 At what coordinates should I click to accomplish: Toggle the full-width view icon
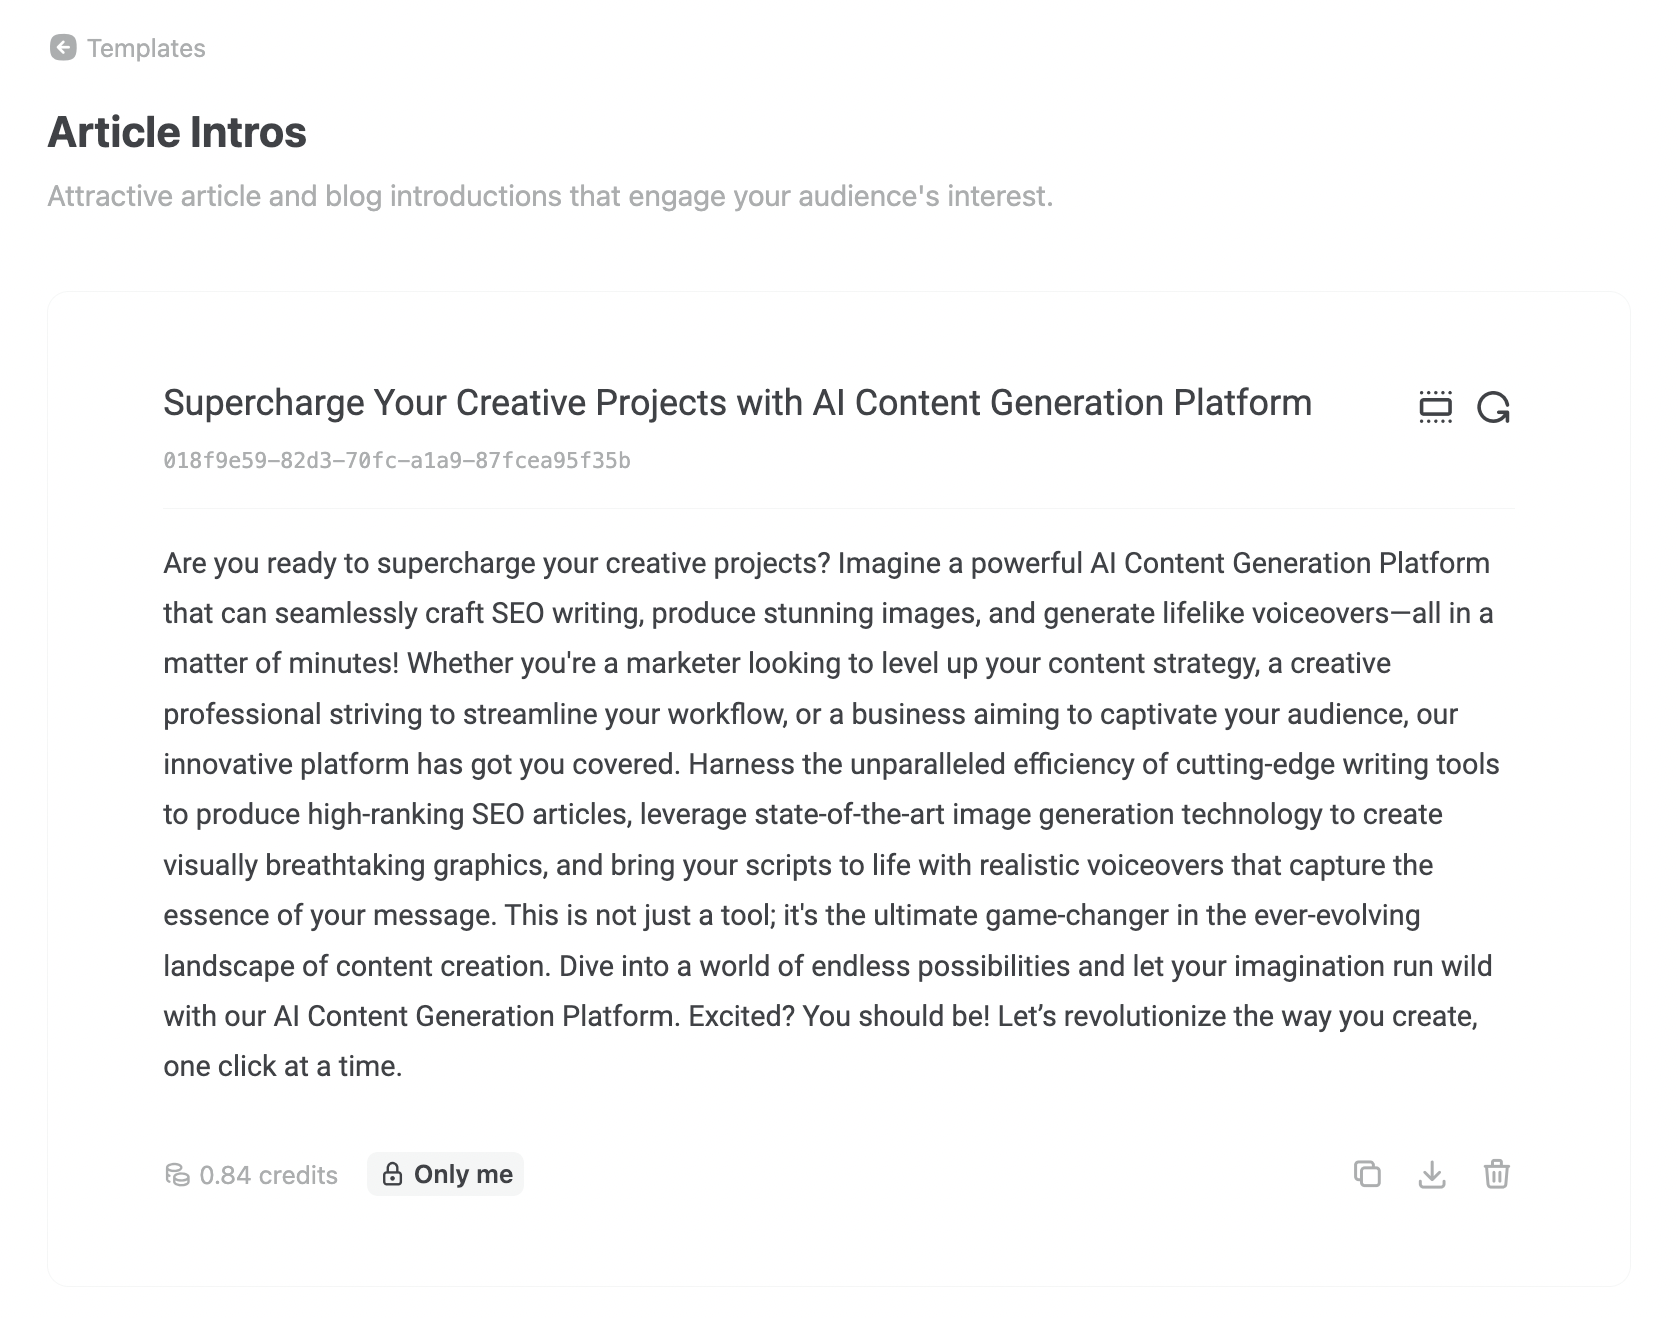[x=1435, y=407]
